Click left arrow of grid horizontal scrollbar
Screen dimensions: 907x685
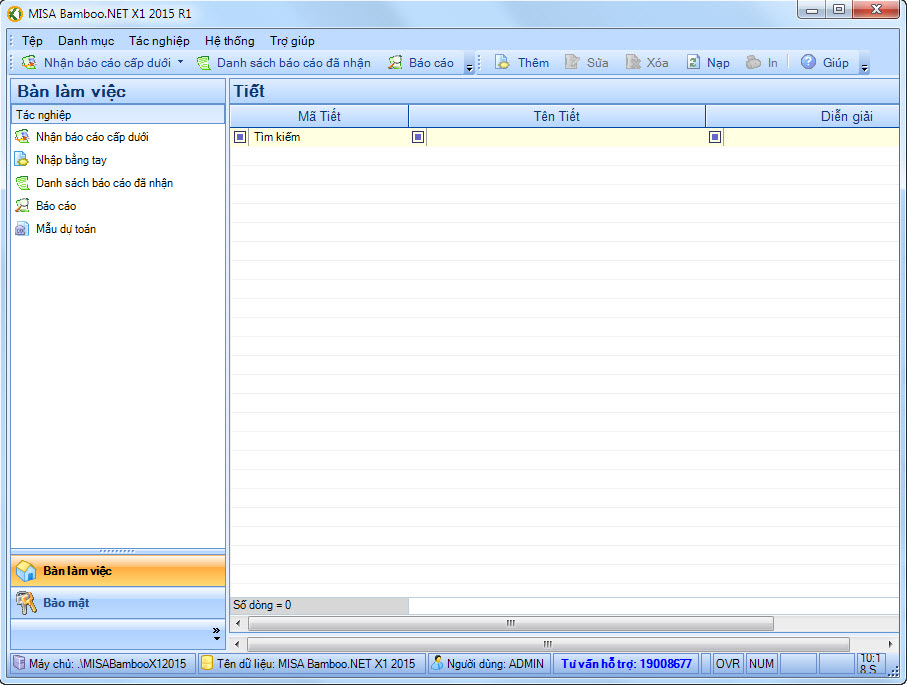(238, 623)
